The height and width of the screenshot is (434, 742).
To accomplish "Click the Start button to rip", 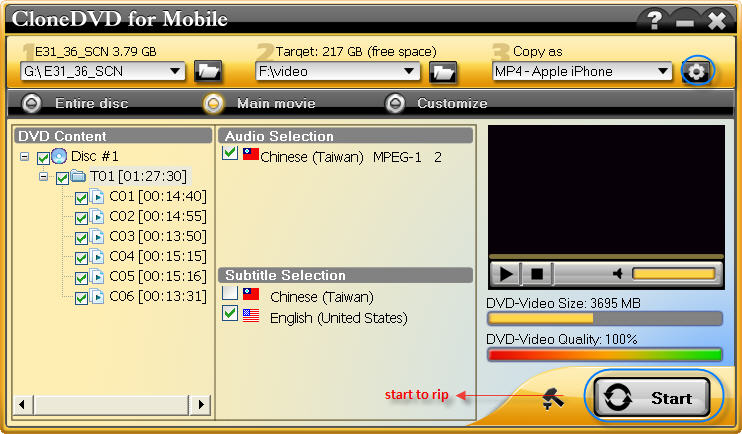I will [x=652, y=398].
